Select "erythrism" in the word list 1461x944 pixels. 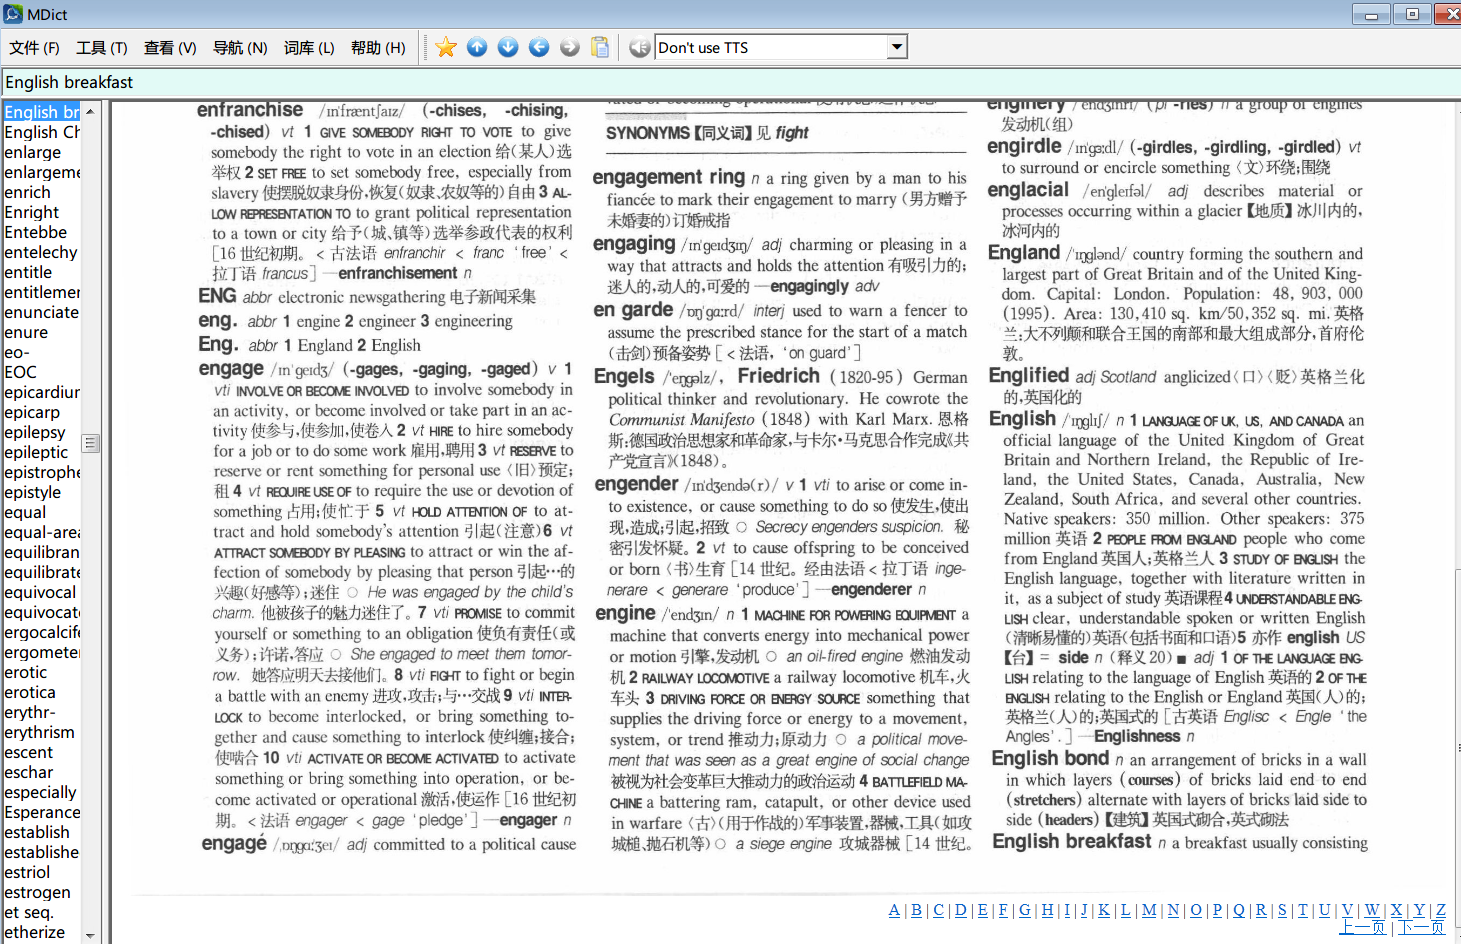tap(39, 732)
